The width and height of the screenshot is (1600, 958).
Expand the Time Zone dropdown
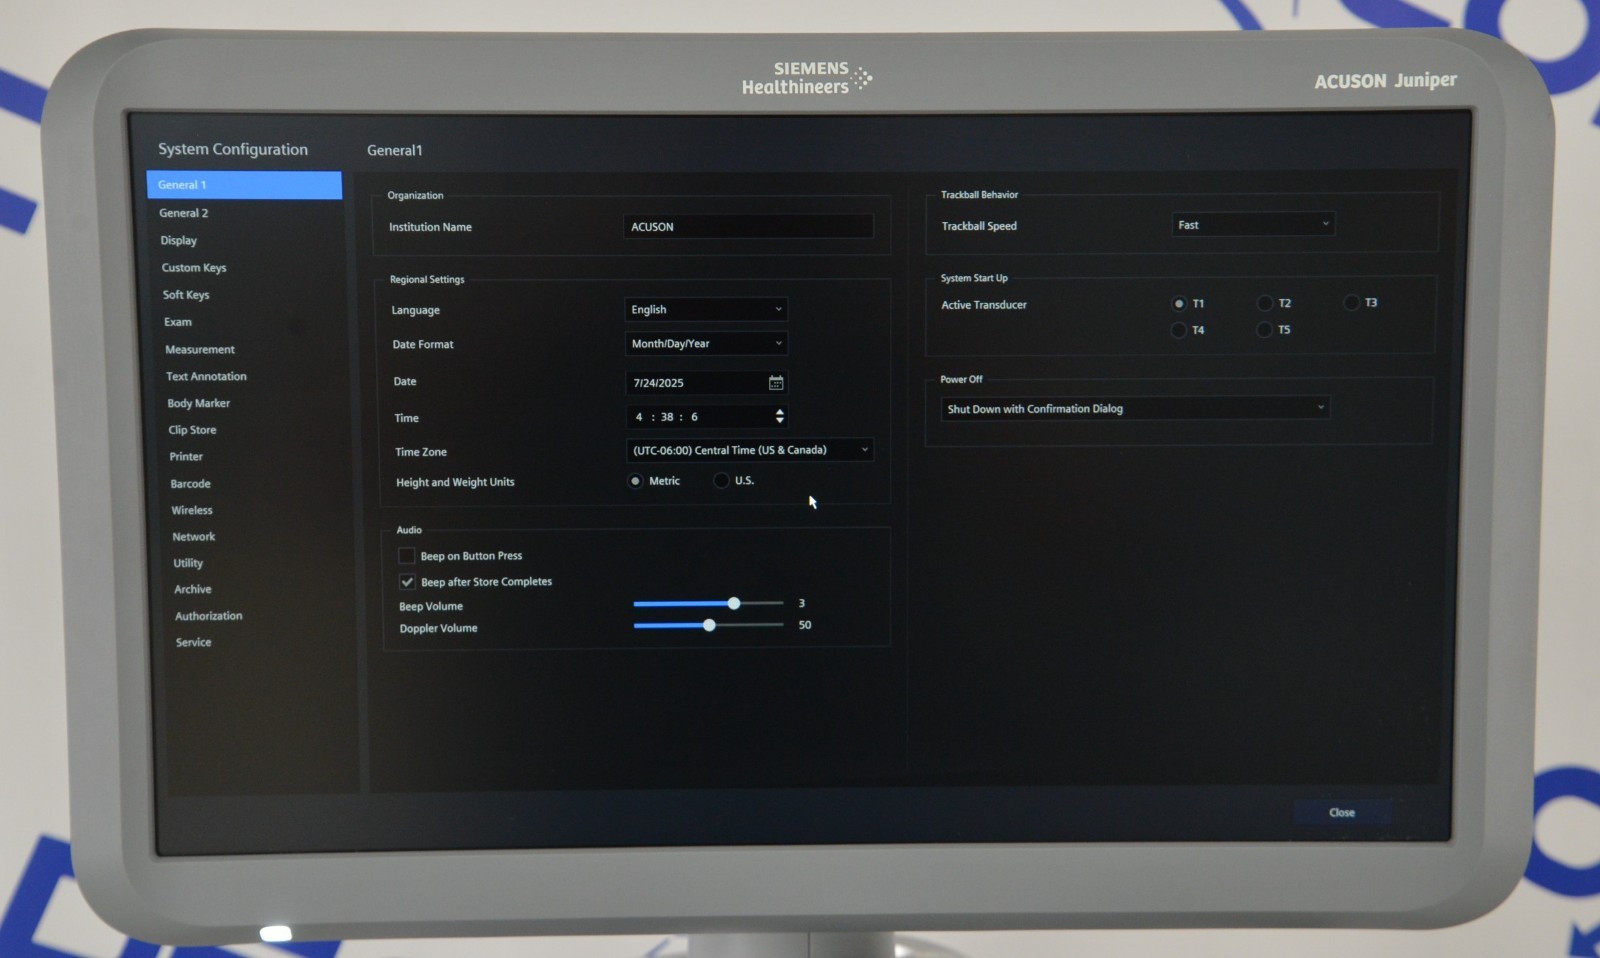750,451
